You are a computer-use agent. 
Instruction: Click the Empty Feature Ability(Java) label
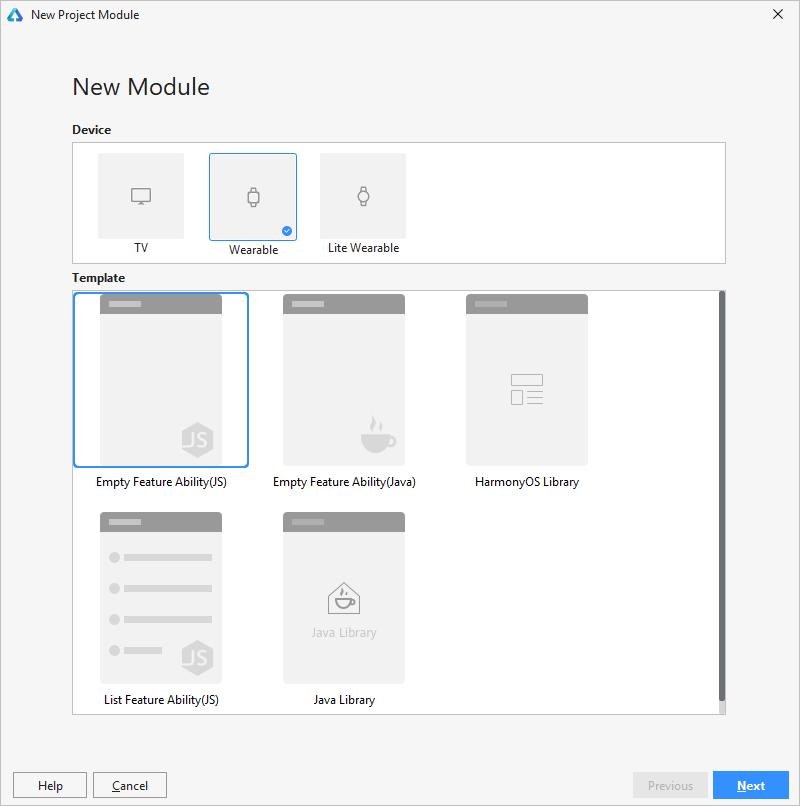344,482
